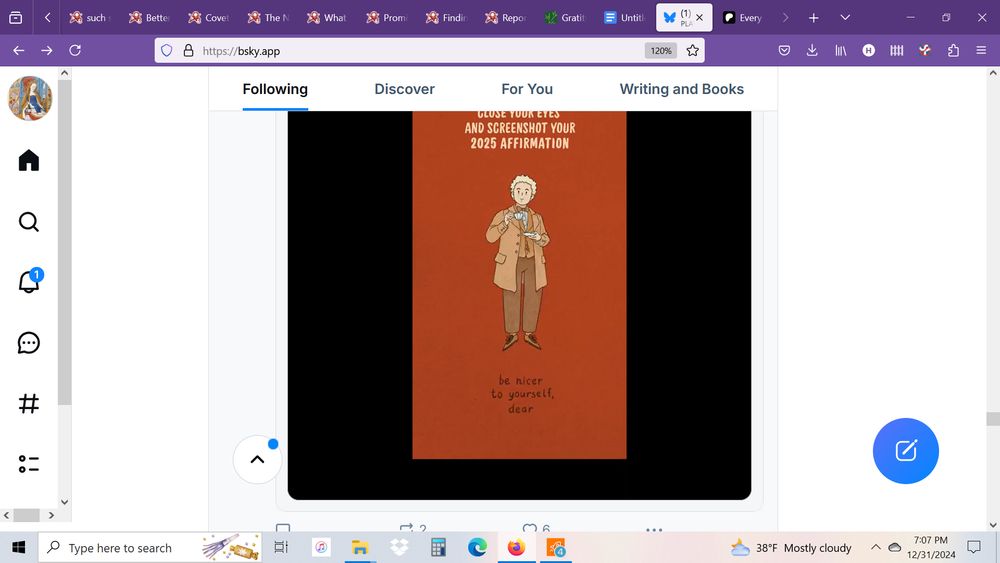Open Windows notification center icon
The width and height of the screenshot is (1000, 563).
[x=974, y=547]
